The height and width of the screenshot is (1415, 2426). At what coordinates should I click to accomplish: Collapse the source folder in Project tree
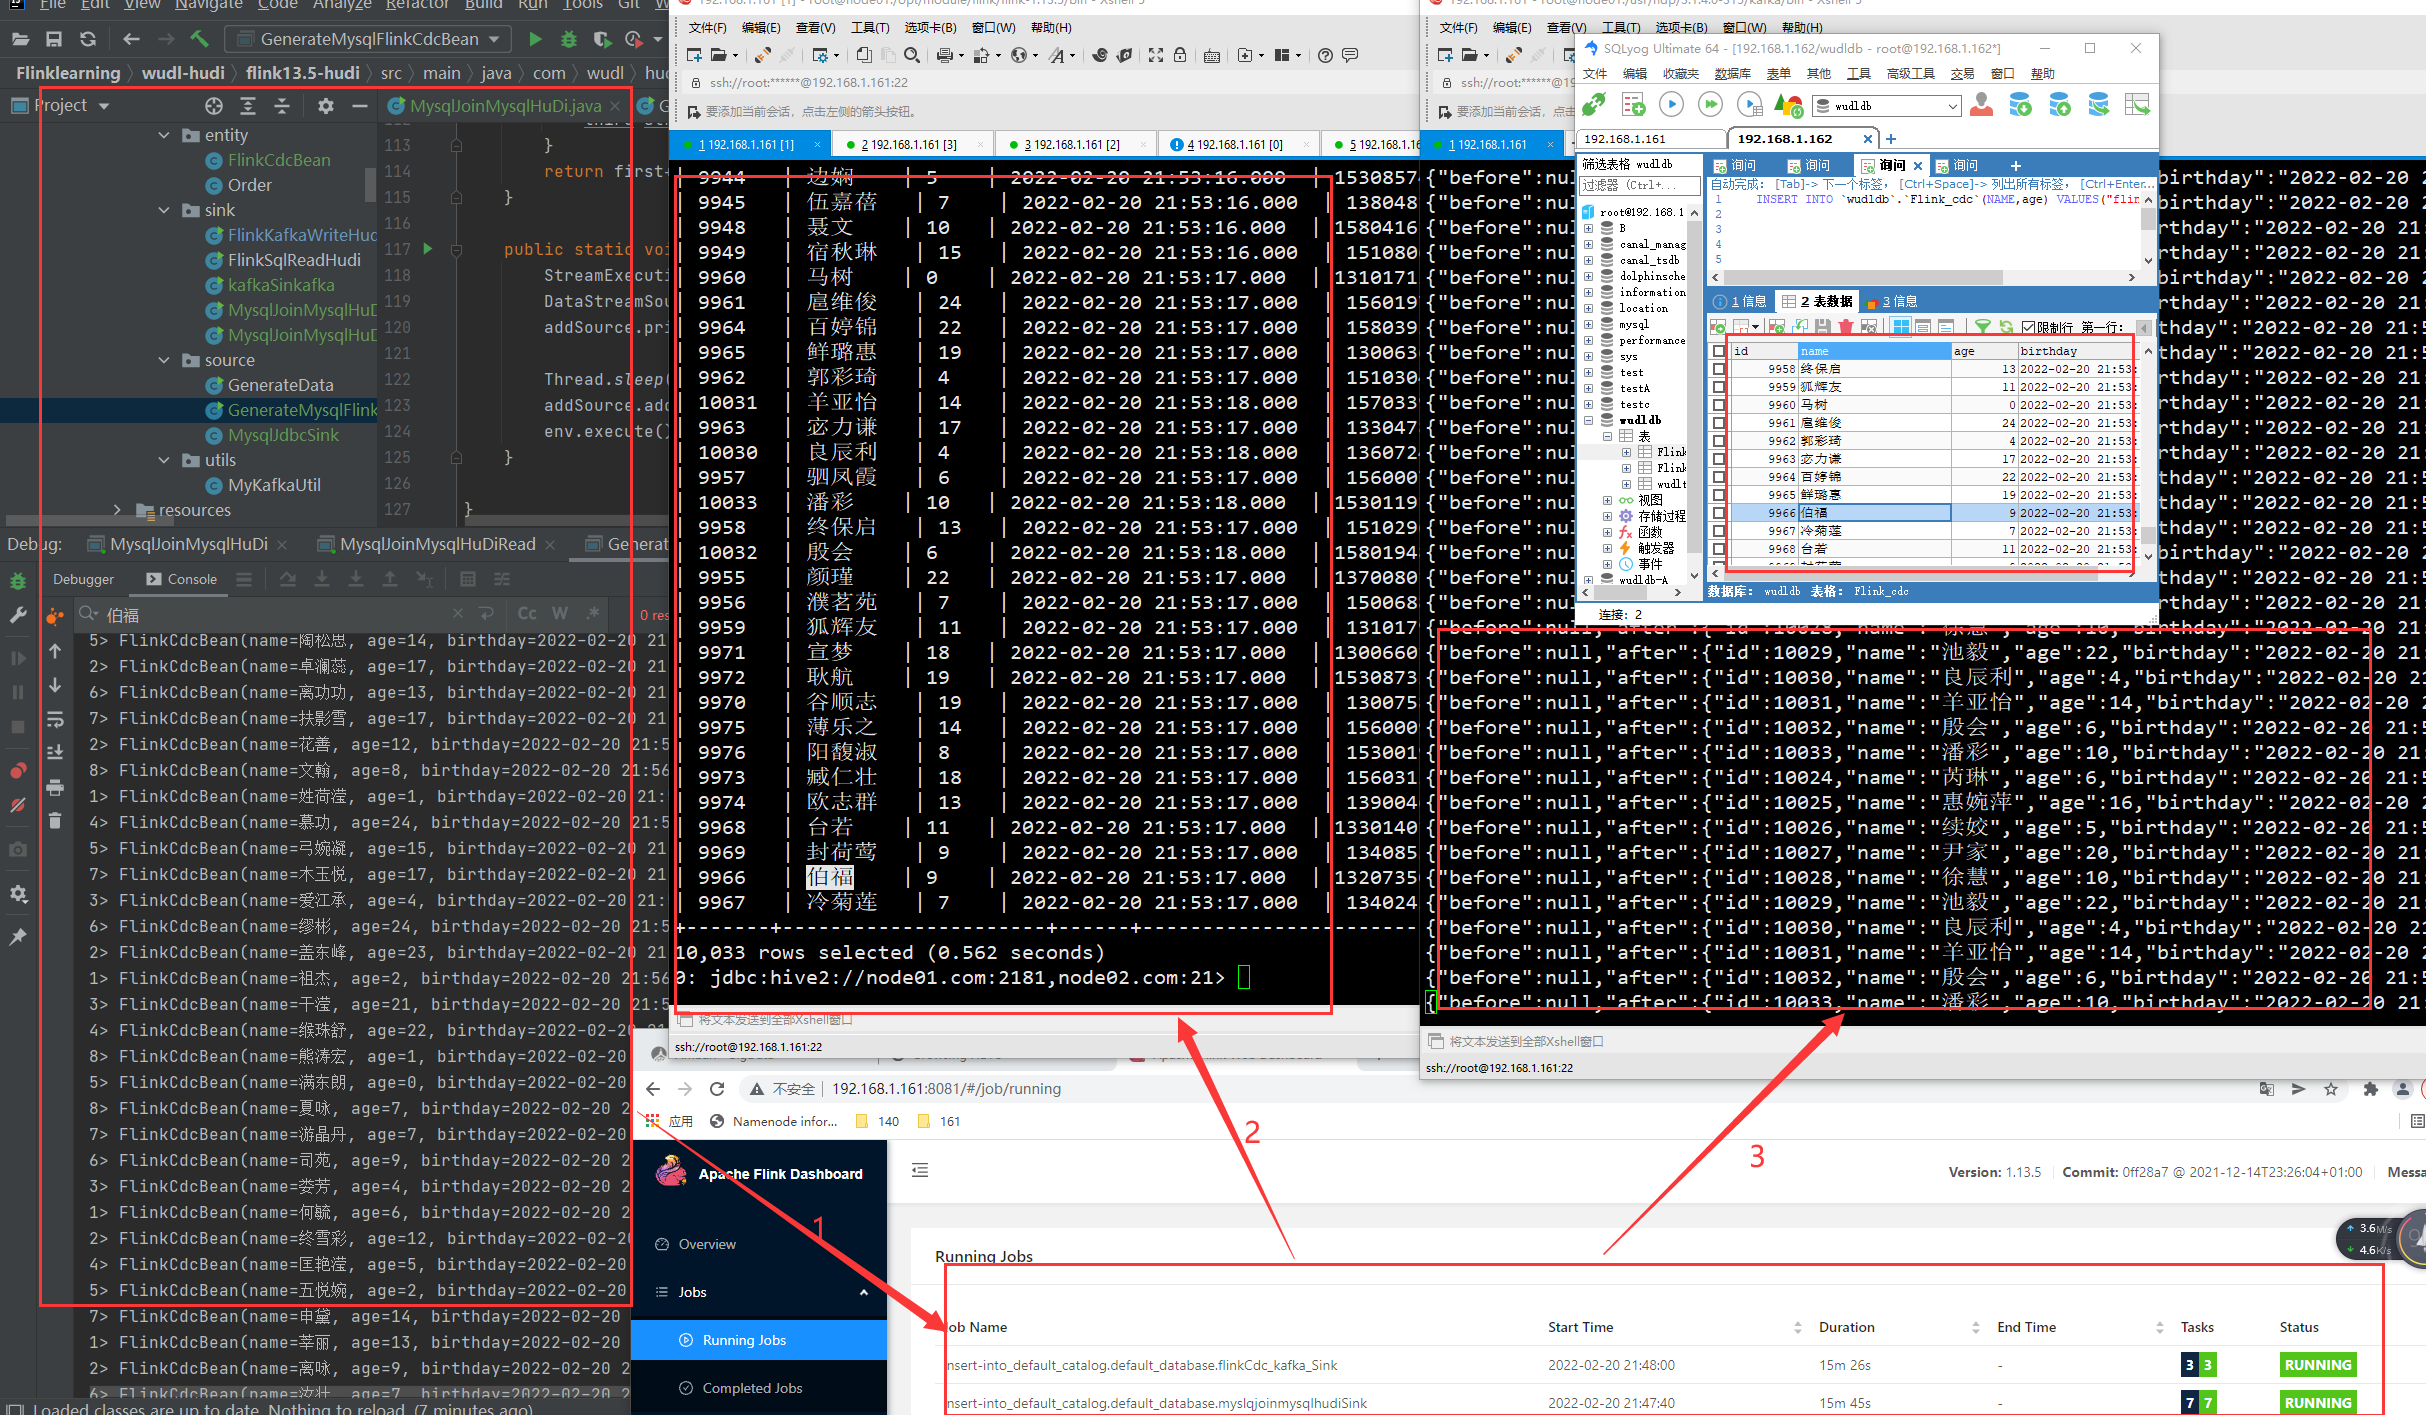[x=164, y=360]
